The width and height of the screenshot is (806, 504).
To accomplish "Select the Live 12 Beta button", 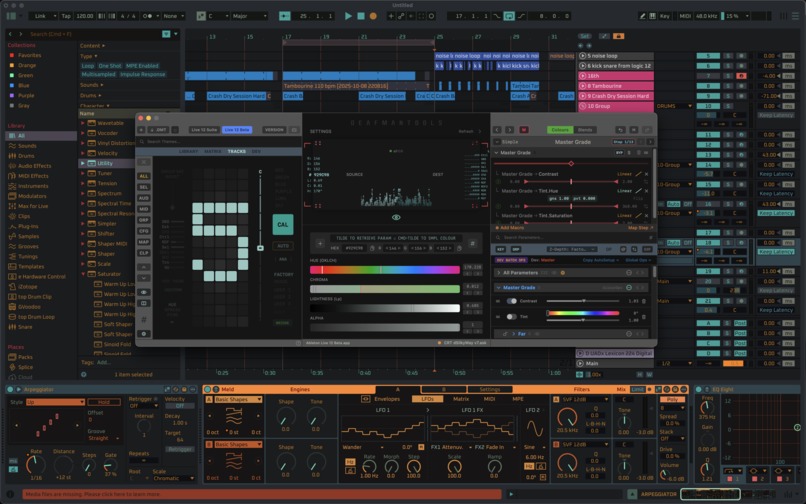I will click(237, 130).
